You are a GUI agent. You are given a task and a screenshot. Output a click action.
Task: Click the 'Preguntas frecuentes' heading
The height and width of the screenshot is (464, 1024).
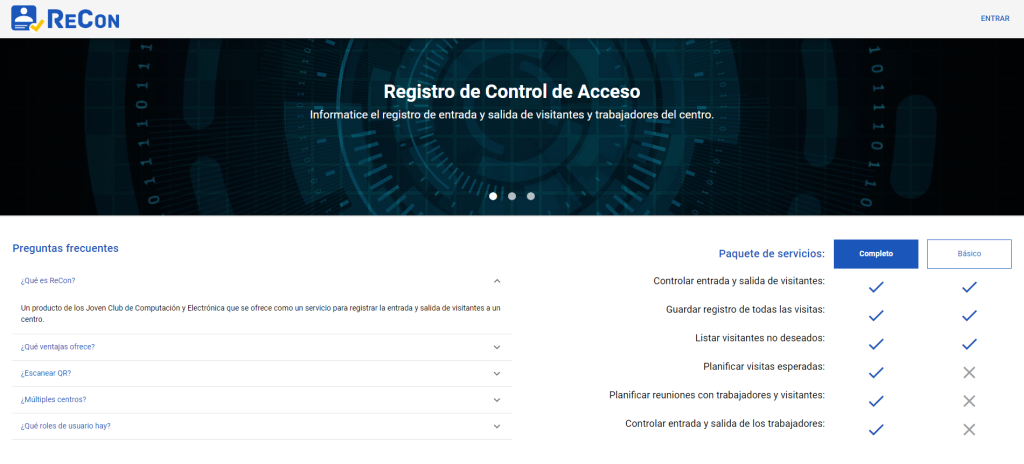pyautogui.click(x=65, y=248)
